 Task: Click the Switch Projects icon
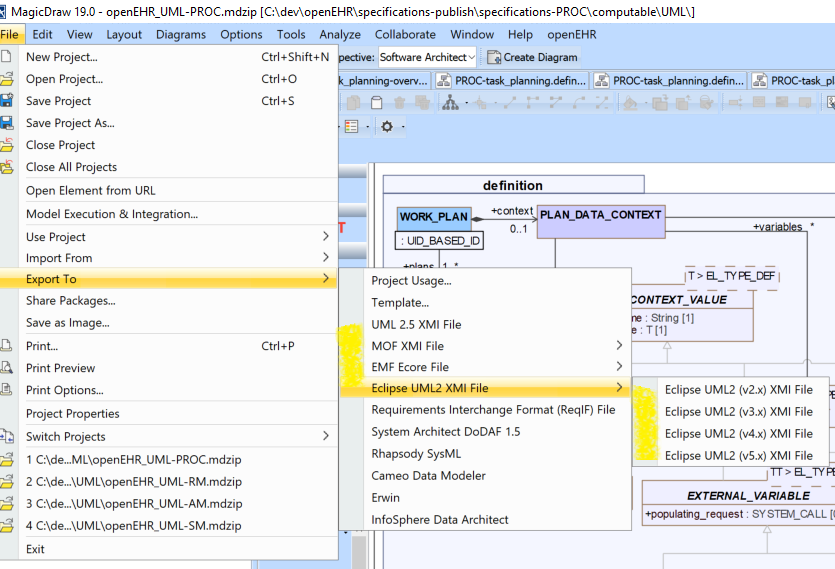[7, 436]
